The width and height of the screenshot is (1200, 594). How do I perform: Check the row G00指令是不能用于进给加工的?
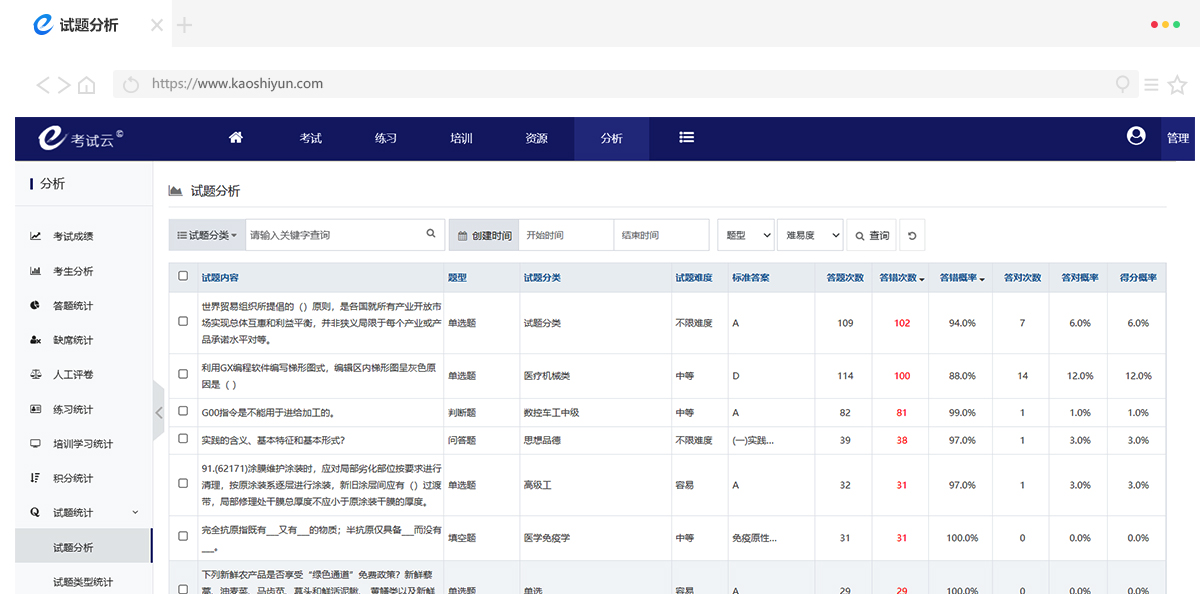coord(183,411)
